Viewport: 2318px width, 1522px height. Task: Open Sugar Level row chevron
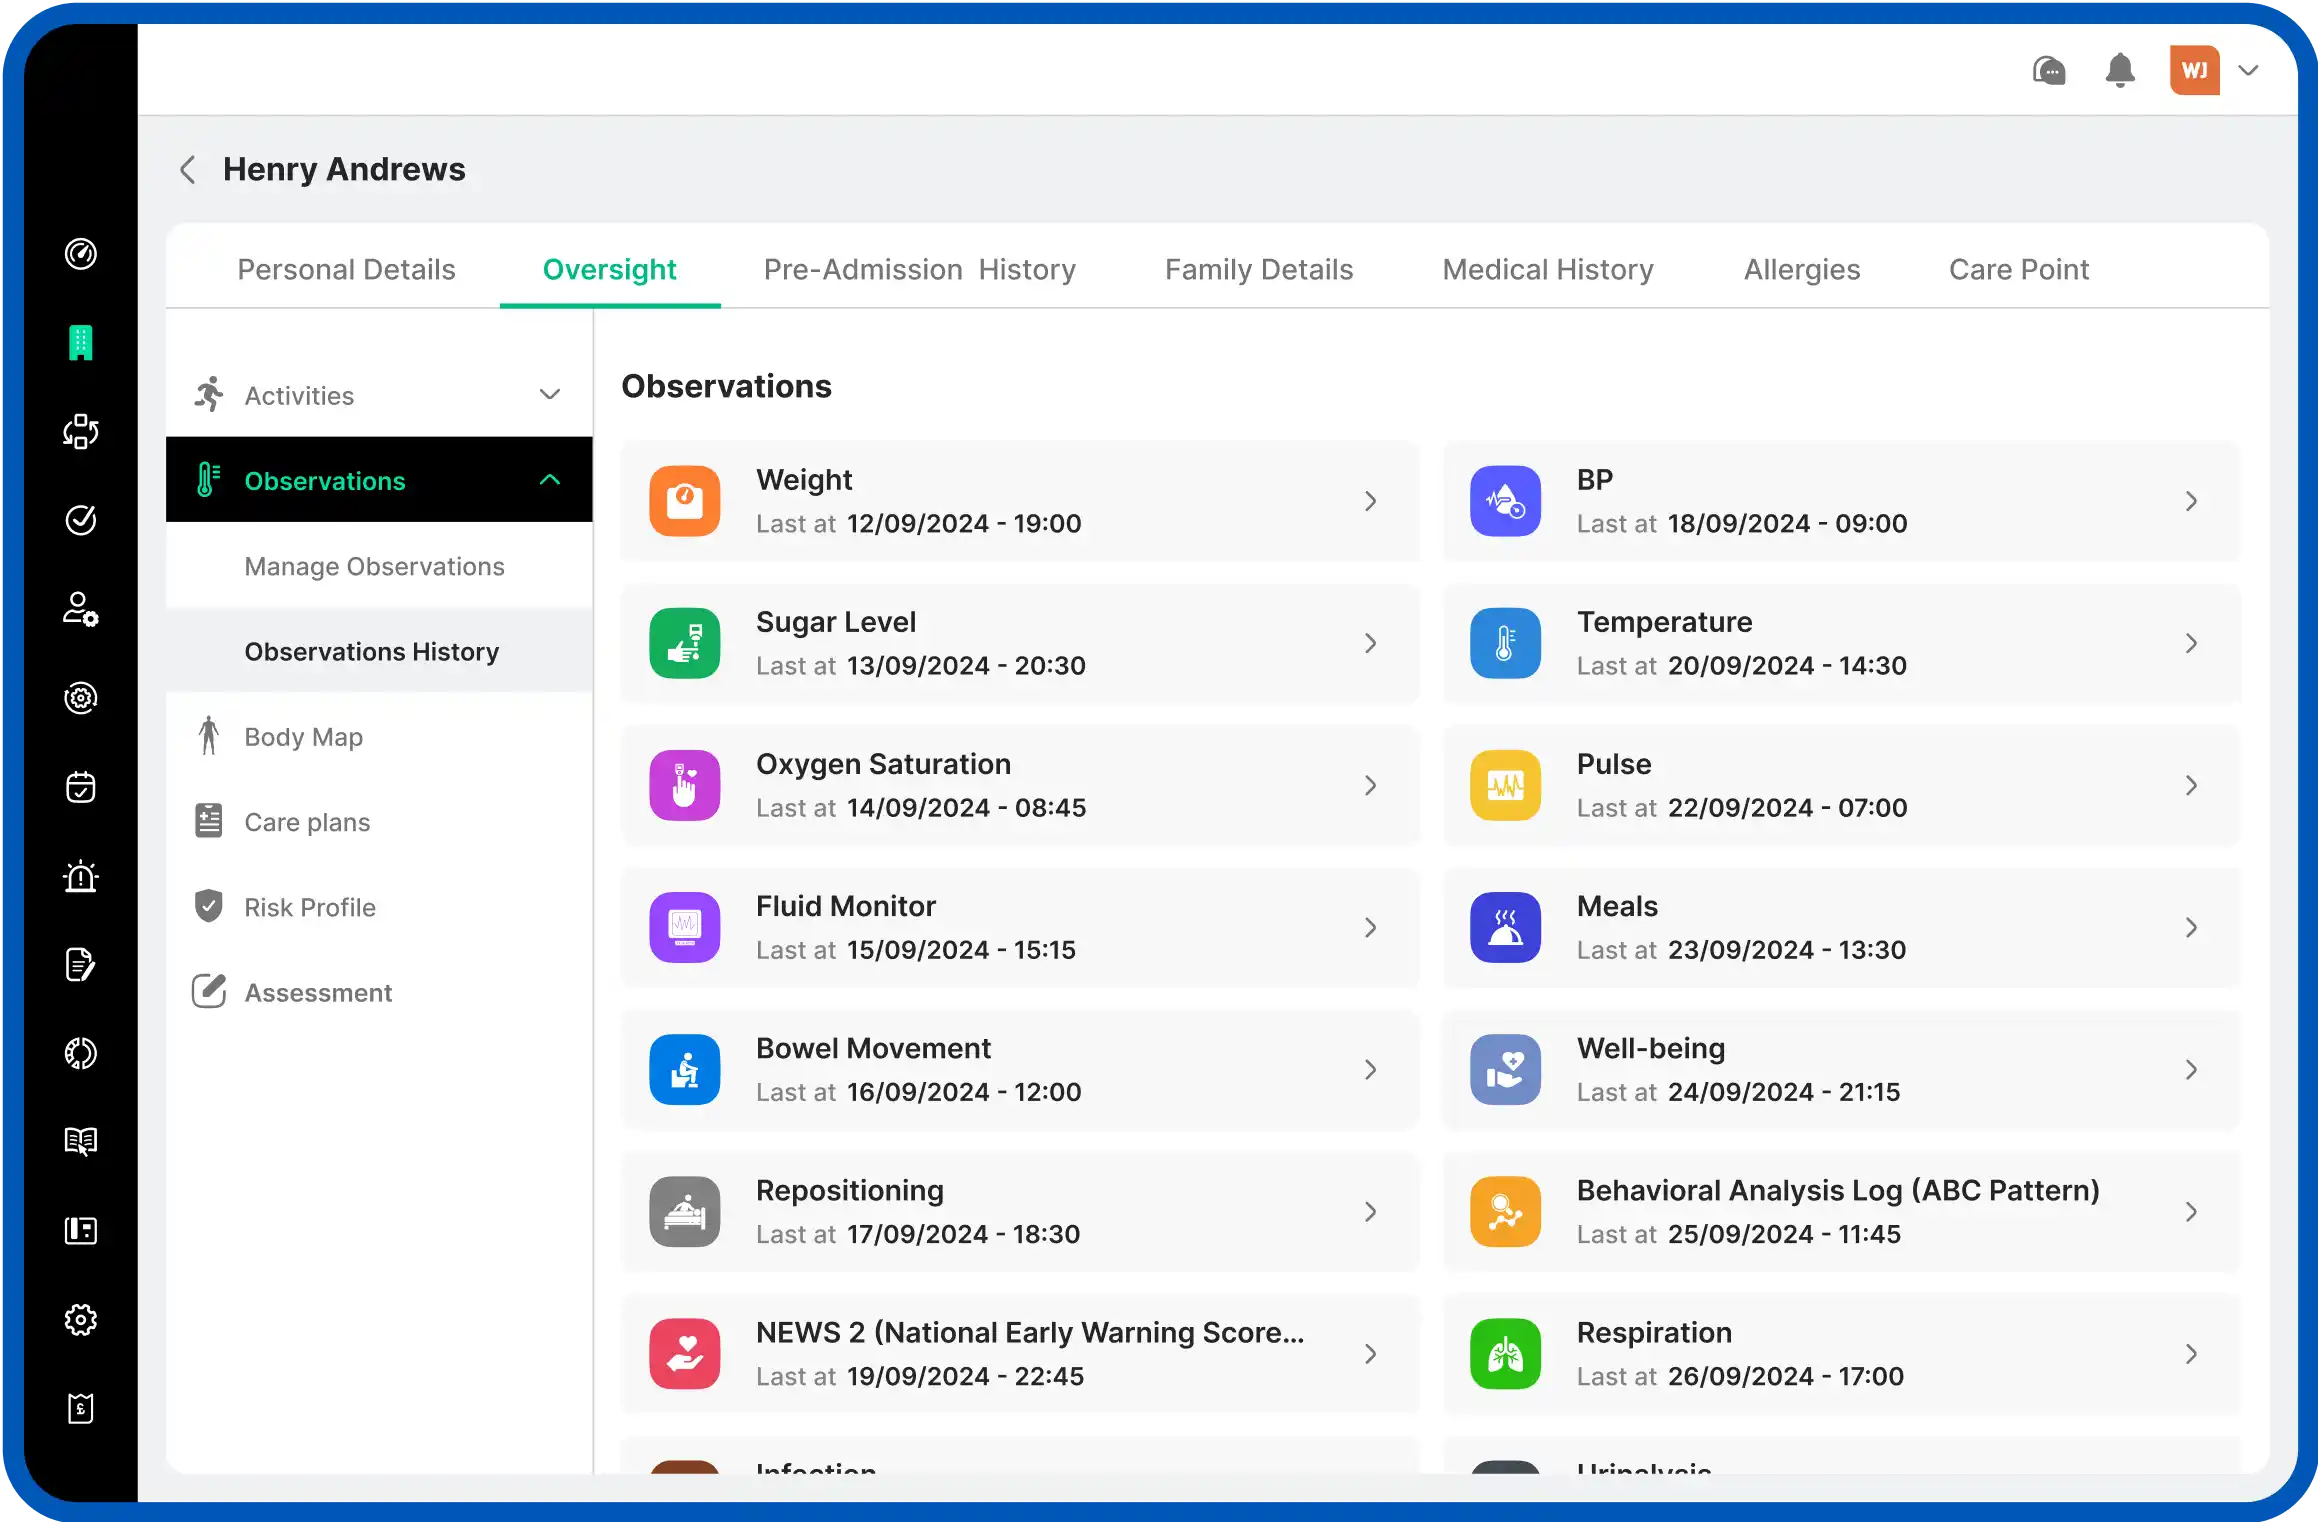[1371, 643]
